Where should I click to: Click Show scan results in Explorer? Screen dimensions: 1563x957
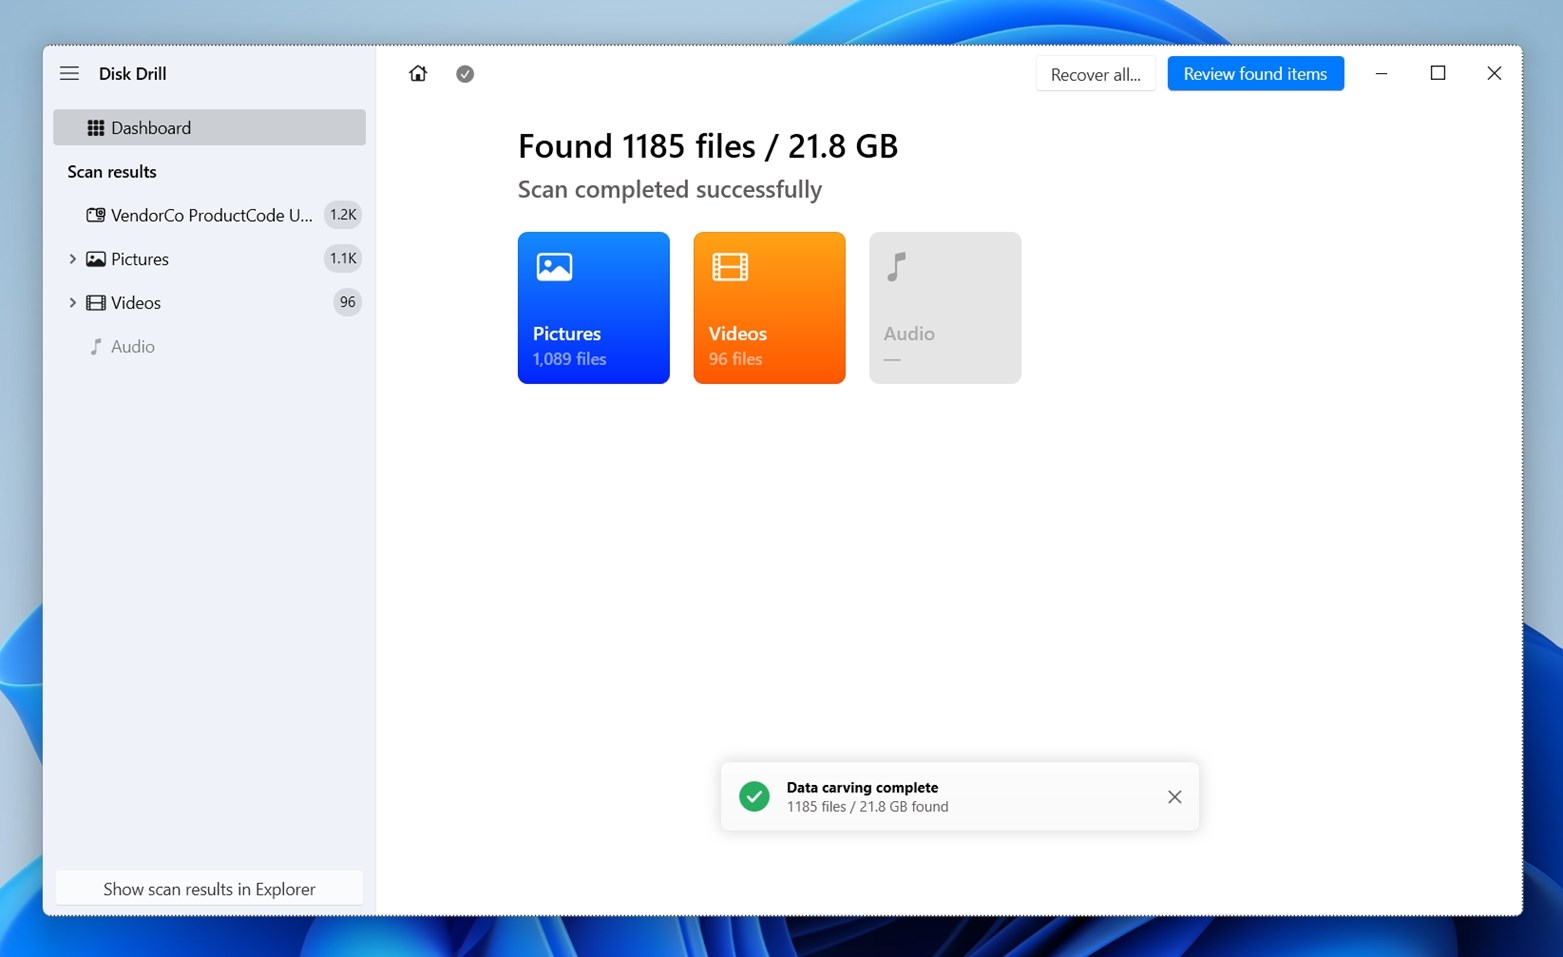point(209,889)
